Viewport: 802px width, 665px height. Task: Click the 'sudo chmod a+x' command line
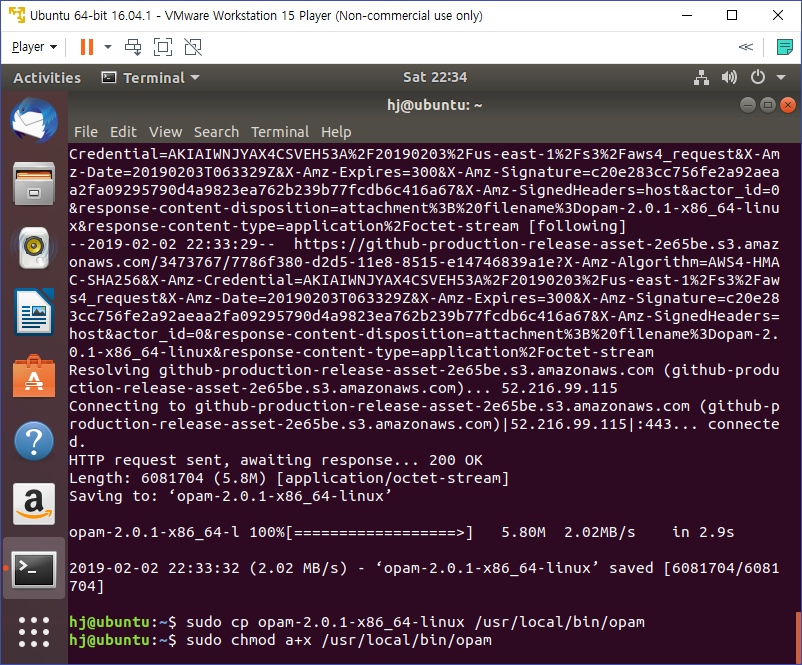coord(280,640)
